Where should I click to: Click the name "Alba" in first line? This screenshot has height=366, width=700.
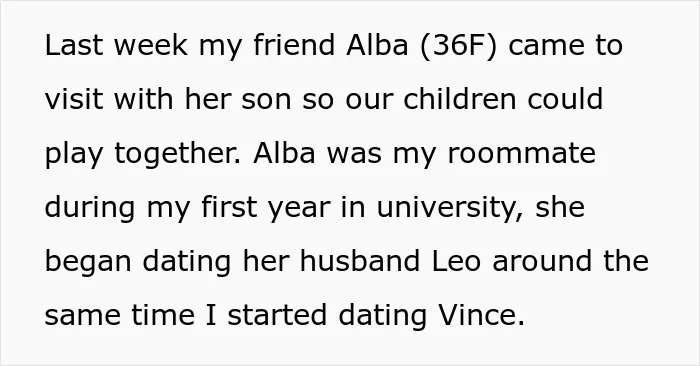click(x=377, y=45)
